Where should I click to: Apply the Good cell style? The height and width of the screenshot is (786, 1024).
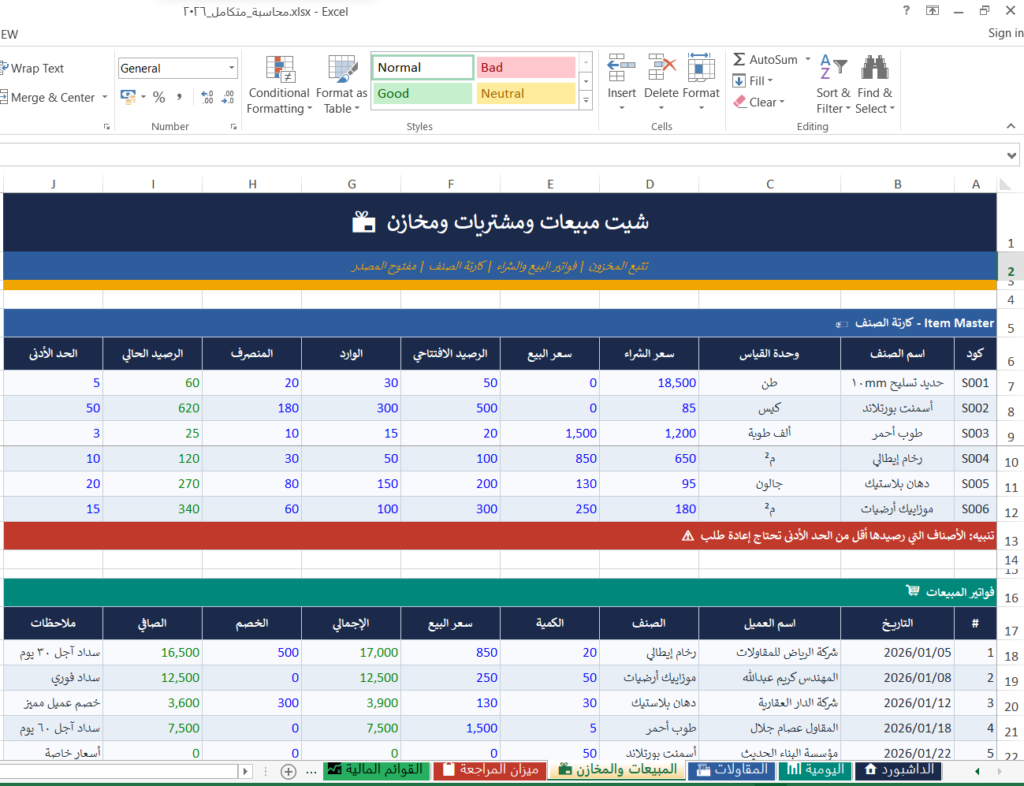click(423, 93)
